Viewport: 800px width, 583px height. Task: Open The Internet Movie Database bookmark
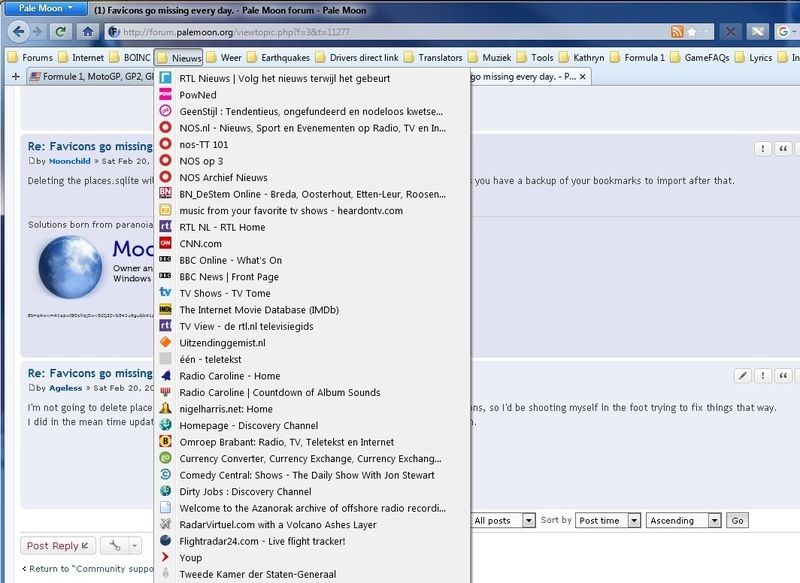tap(312, 310)
